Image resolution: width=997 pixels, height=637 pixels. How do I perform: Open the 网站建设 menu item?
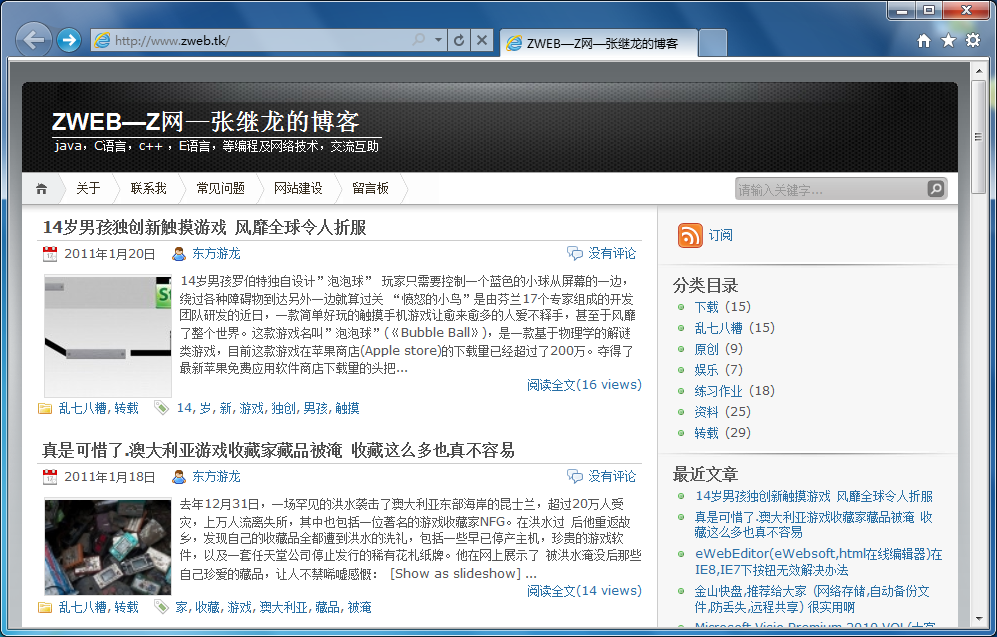[x=298, y=188]
